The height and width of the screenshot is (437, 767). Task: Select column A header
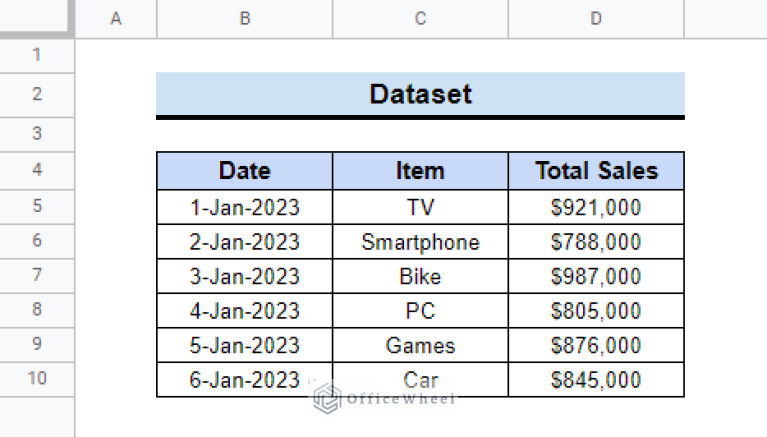point(116,19)
